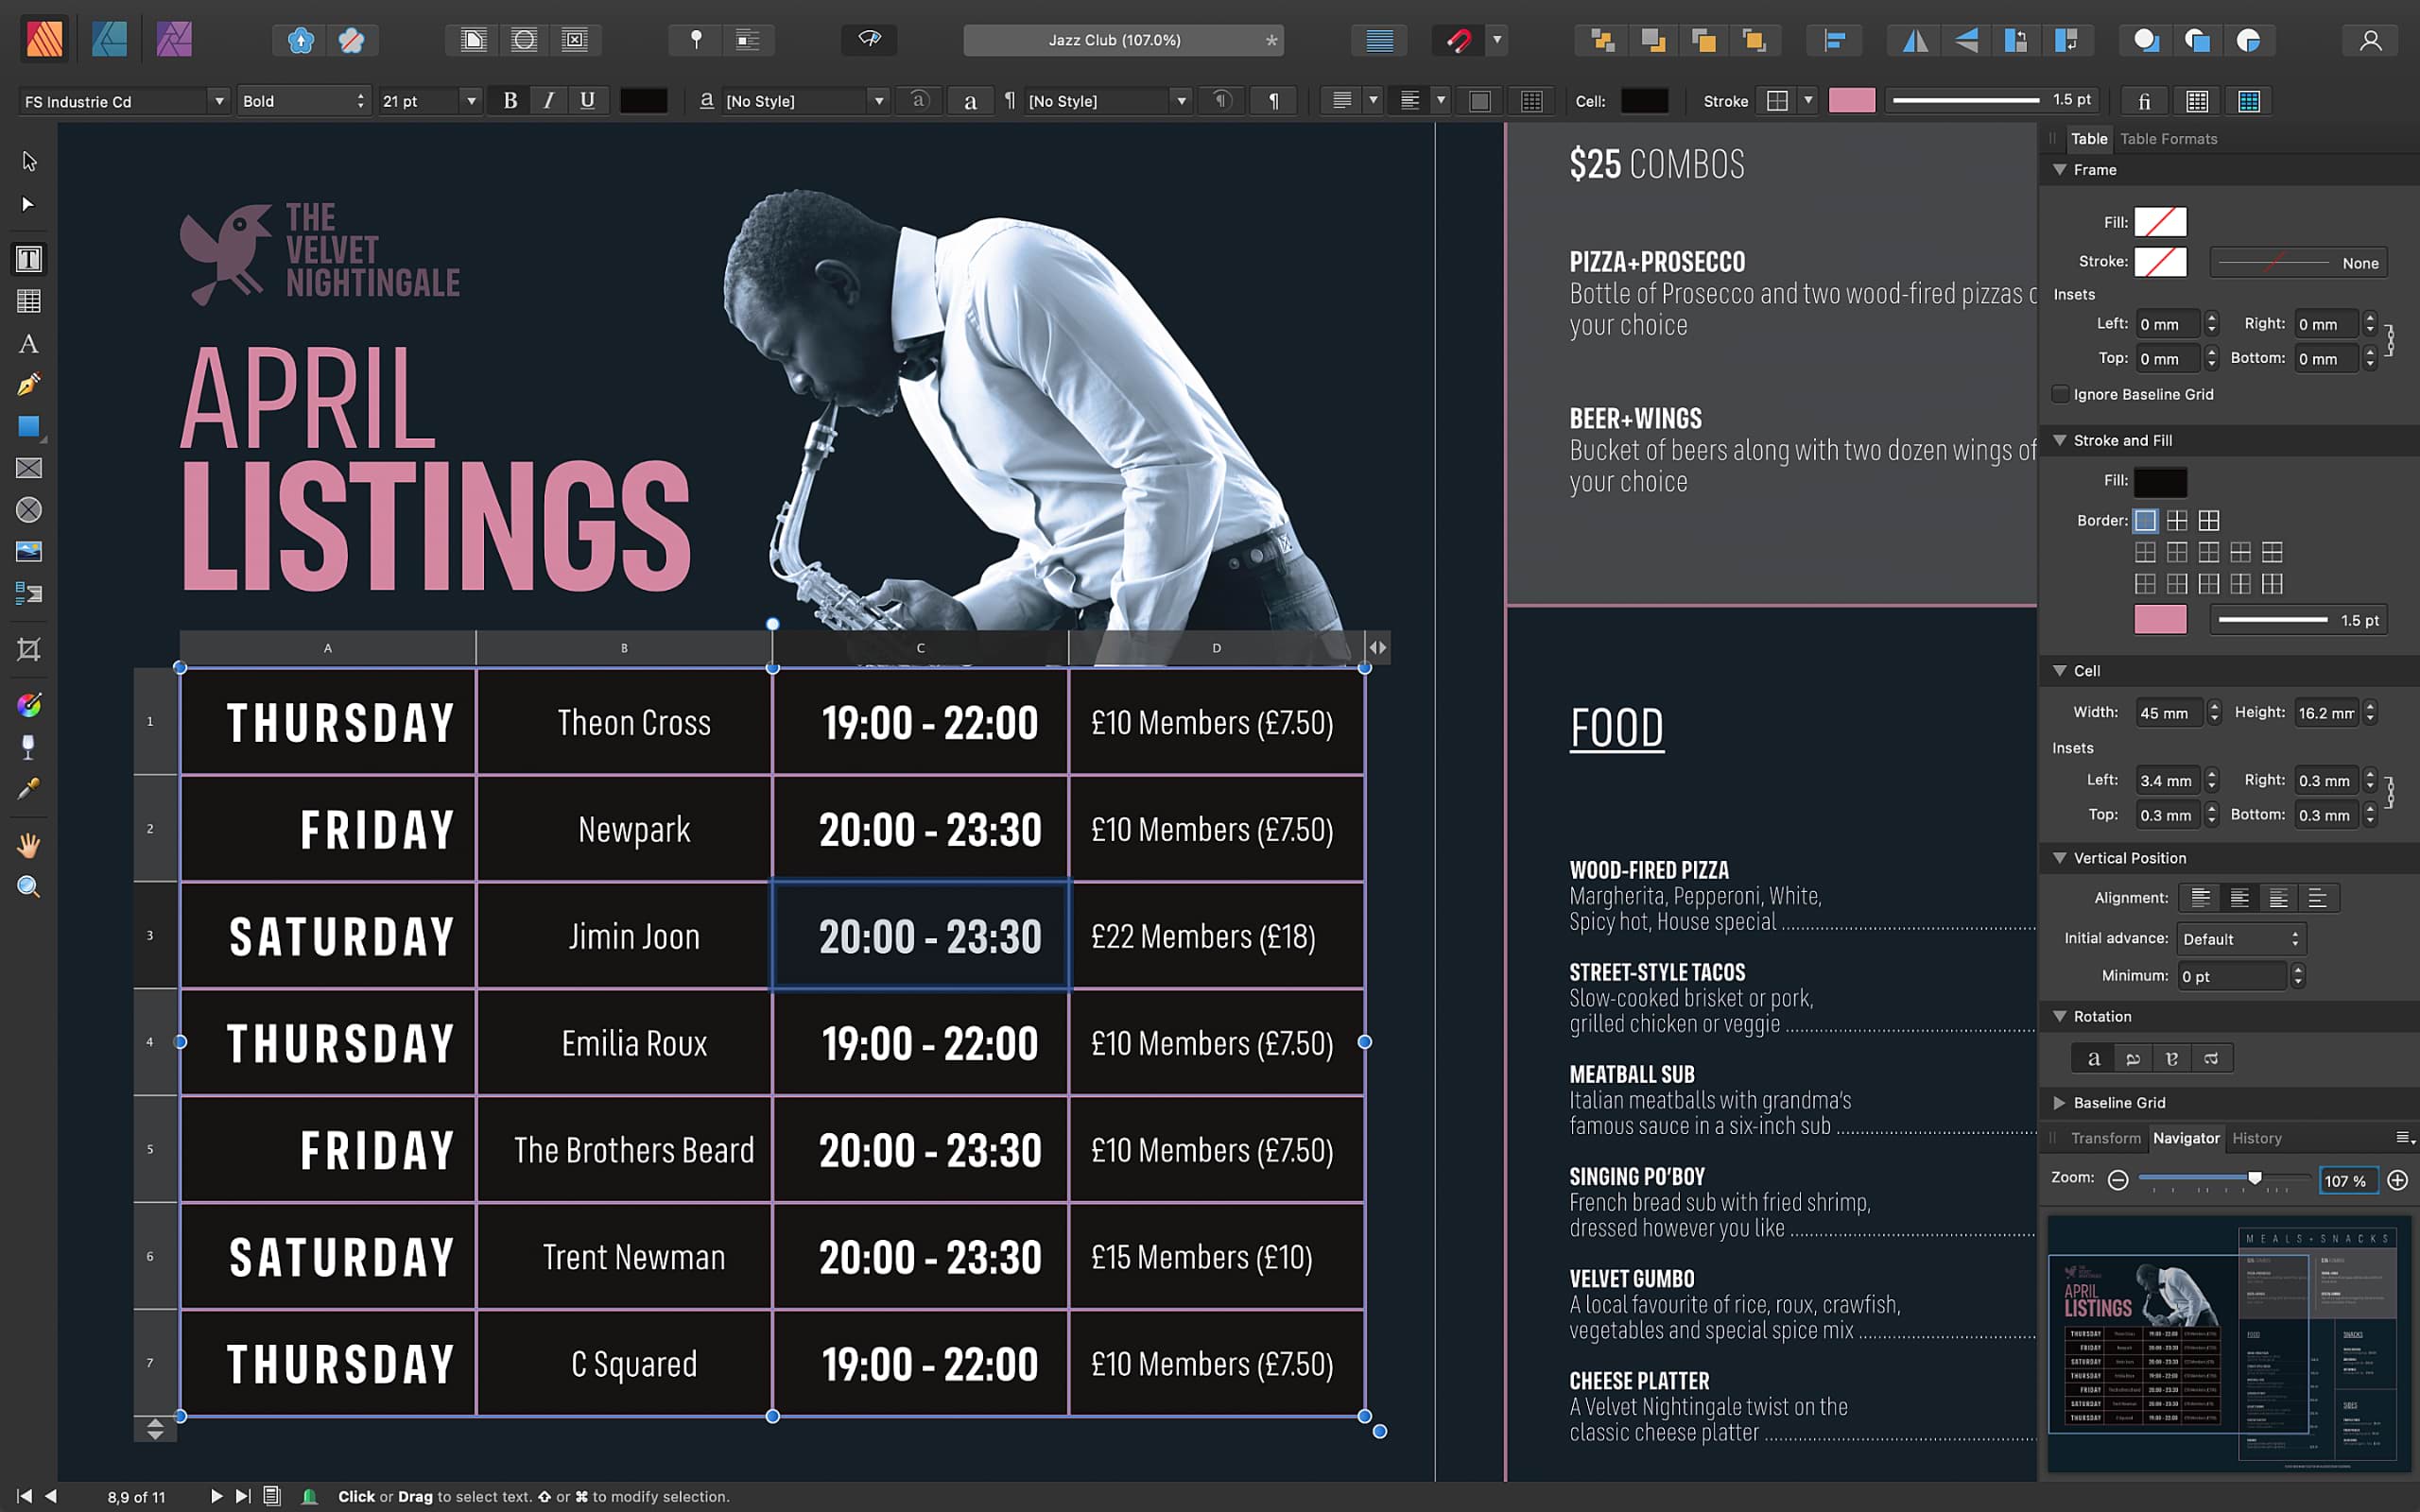The height and width of the screenshot is (1512, 2420).
Task: Open the Initial advance Default dropdown
Action: pos(2241,939)
